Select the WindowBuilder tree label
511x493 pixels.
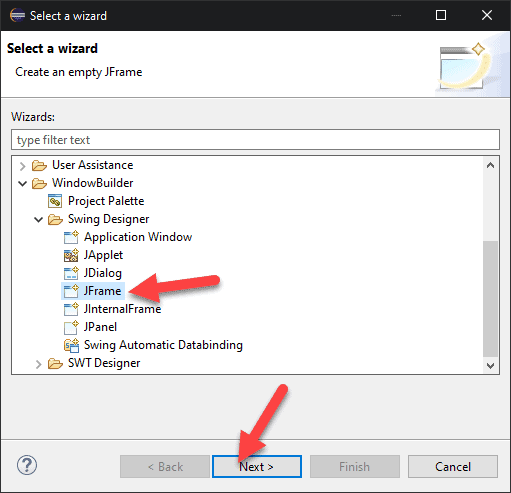[x=92, y=183]
